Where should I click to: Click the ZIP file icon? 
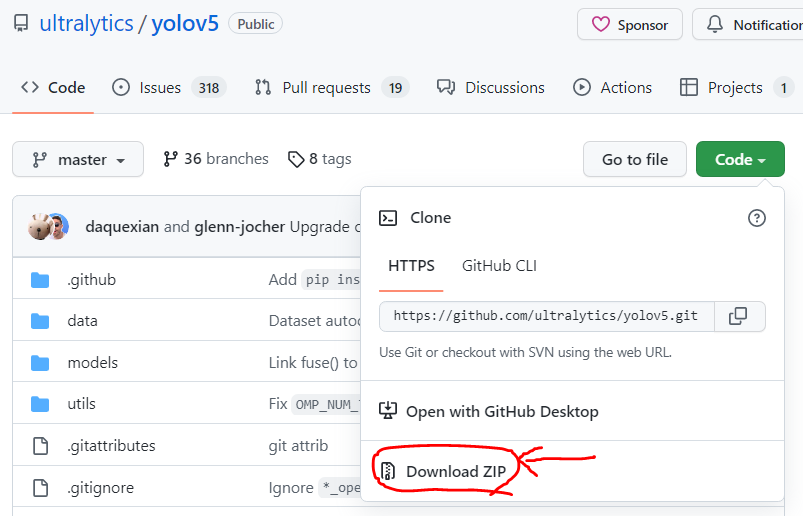click(x=388, y=471)
